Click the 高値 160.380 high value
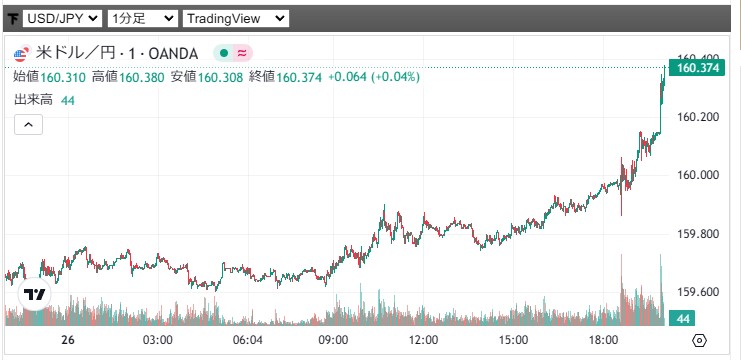741x360 pixels. click(x=128, y=77)
